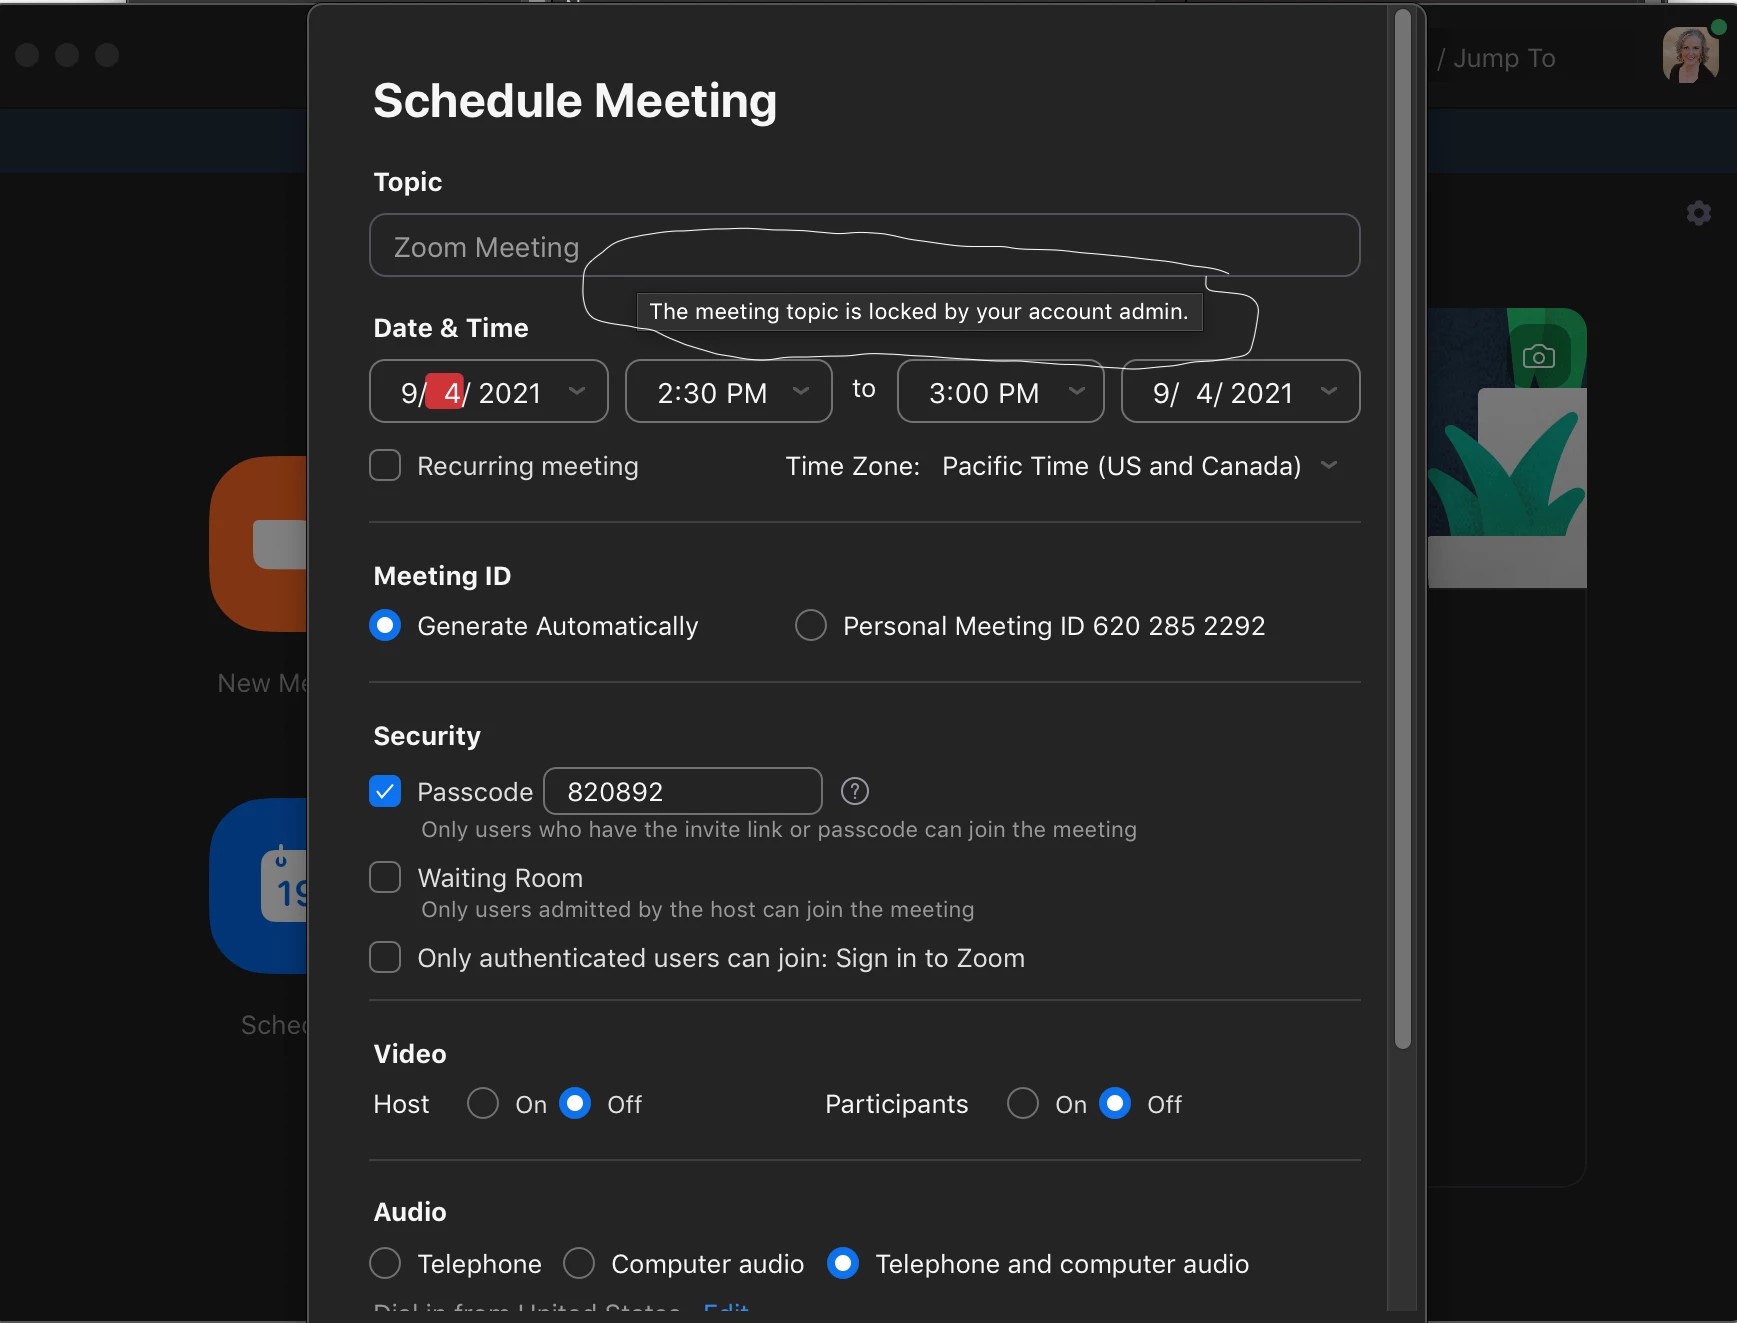Select Telephone and computer audio option
This screenshot has width=1737, height=1323.
843,1263
